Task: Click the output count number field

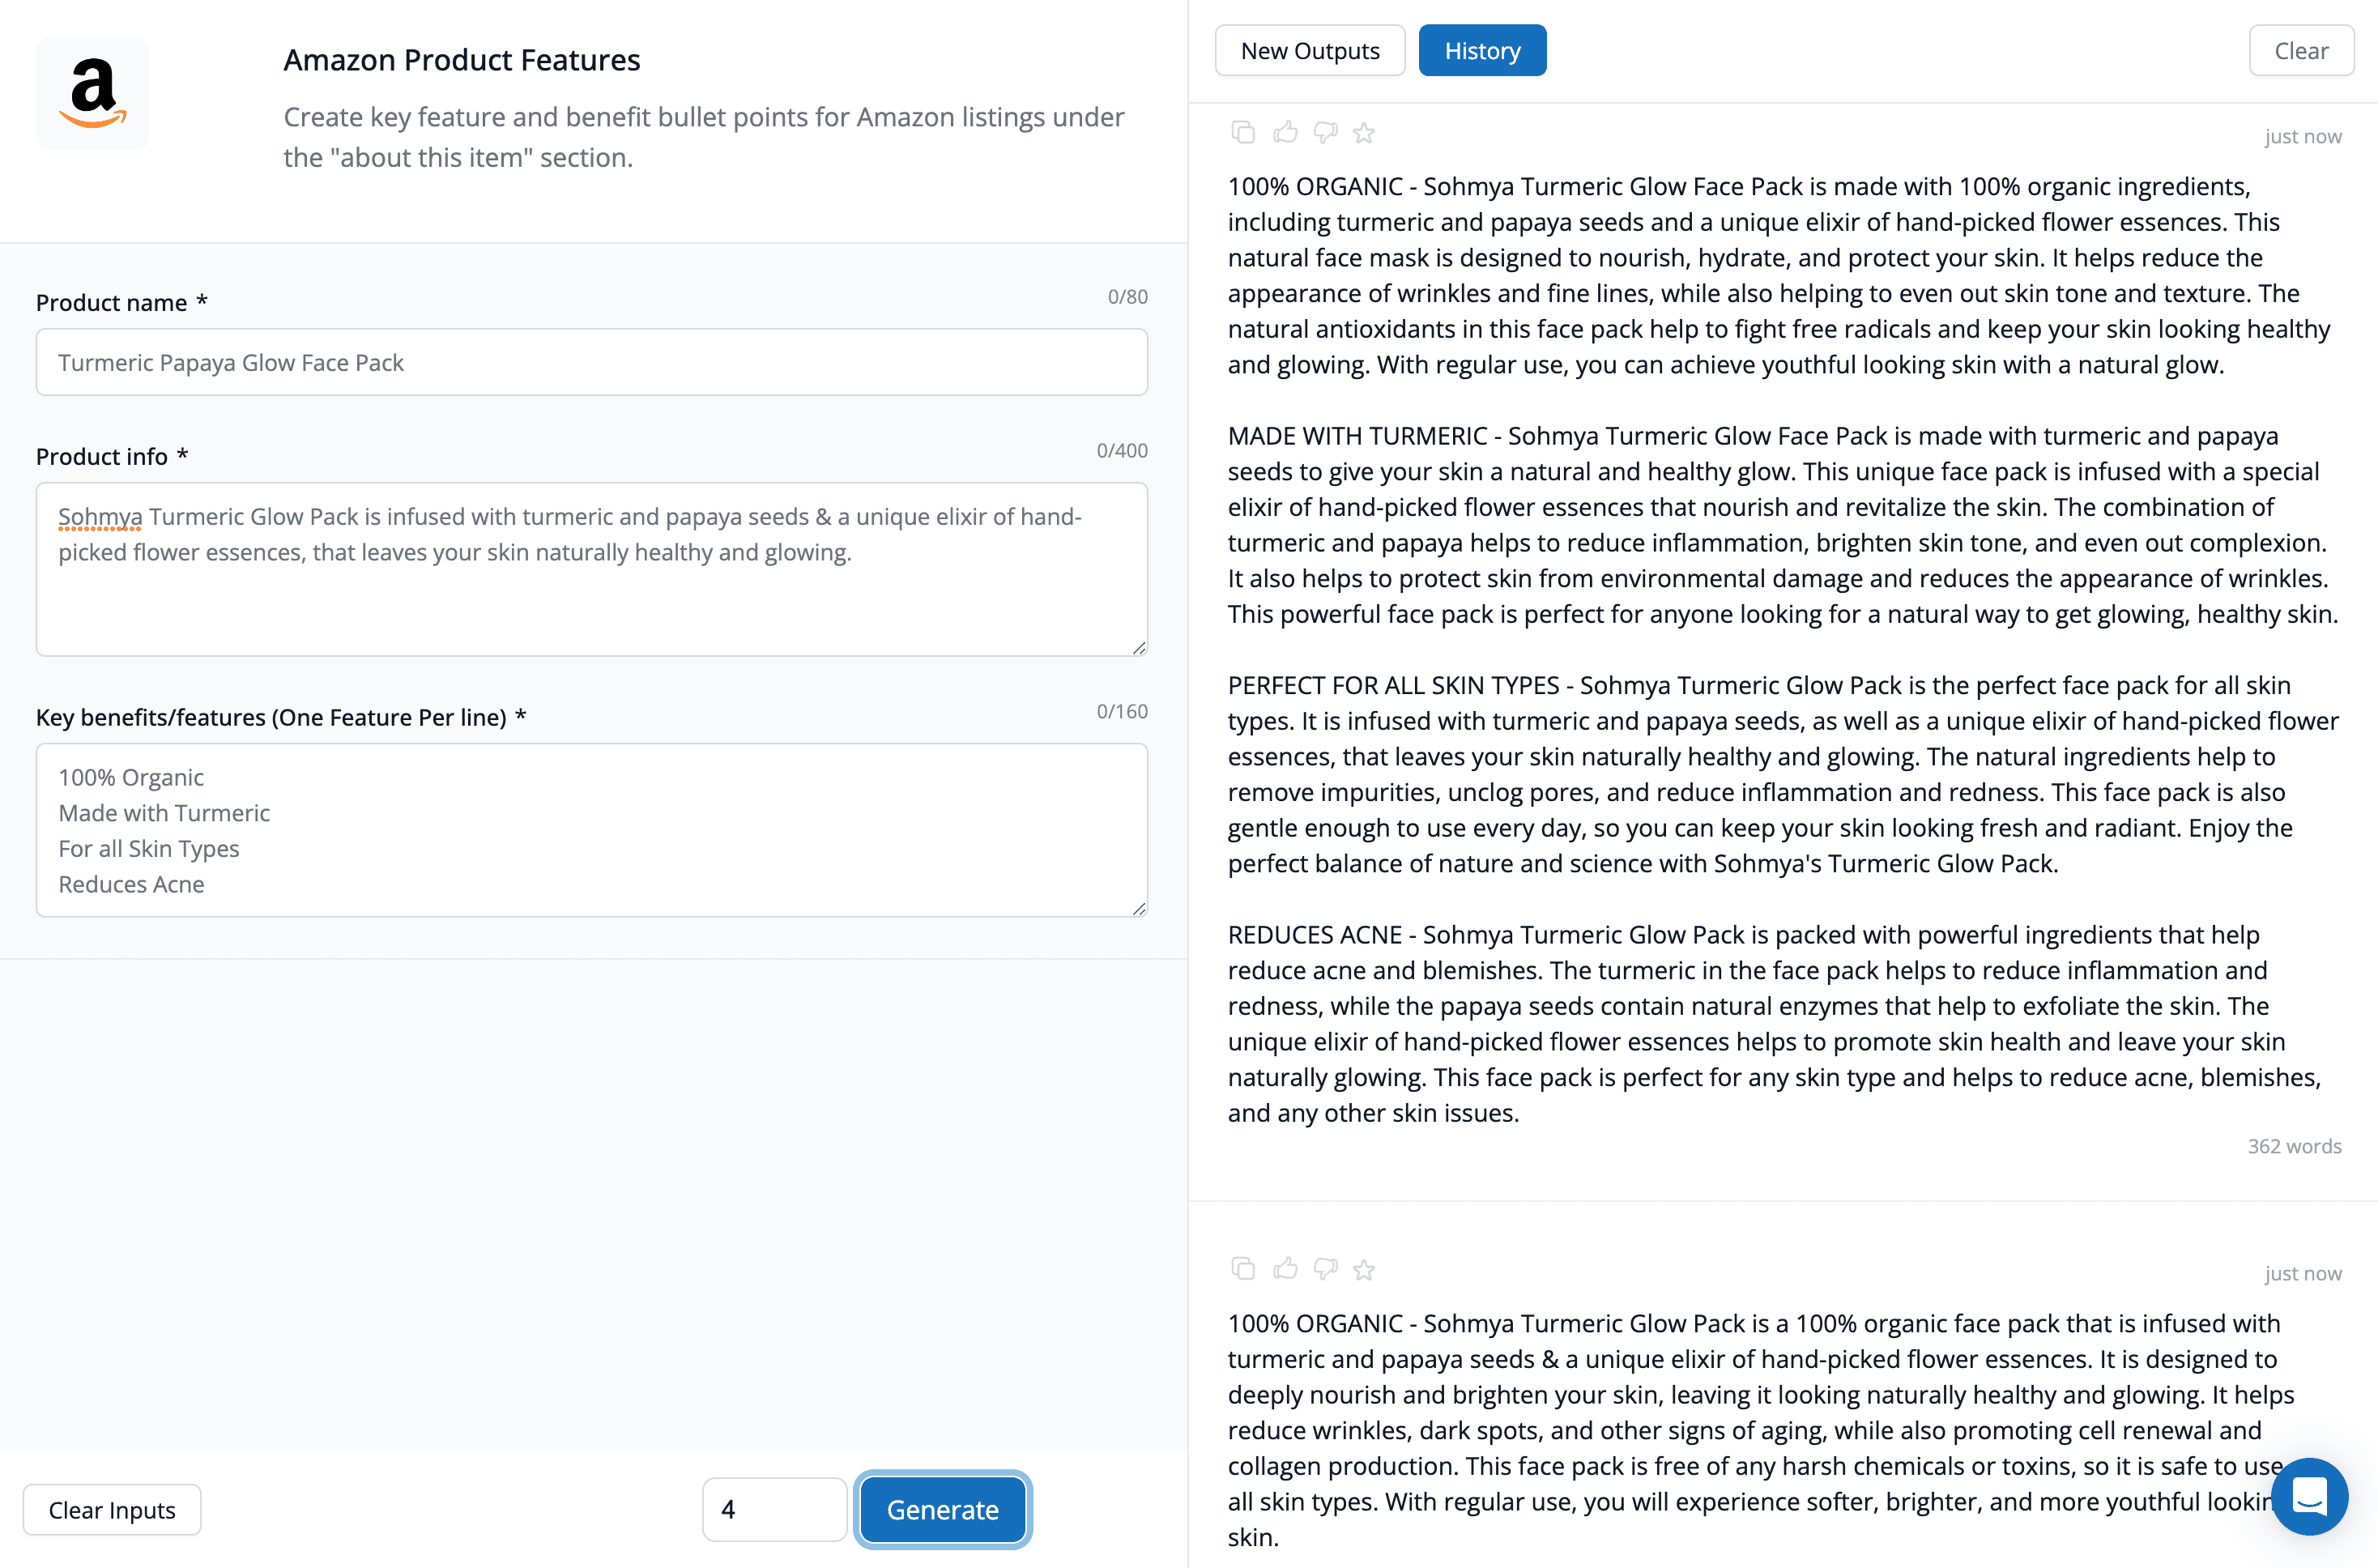Action: pos(774,1509)
